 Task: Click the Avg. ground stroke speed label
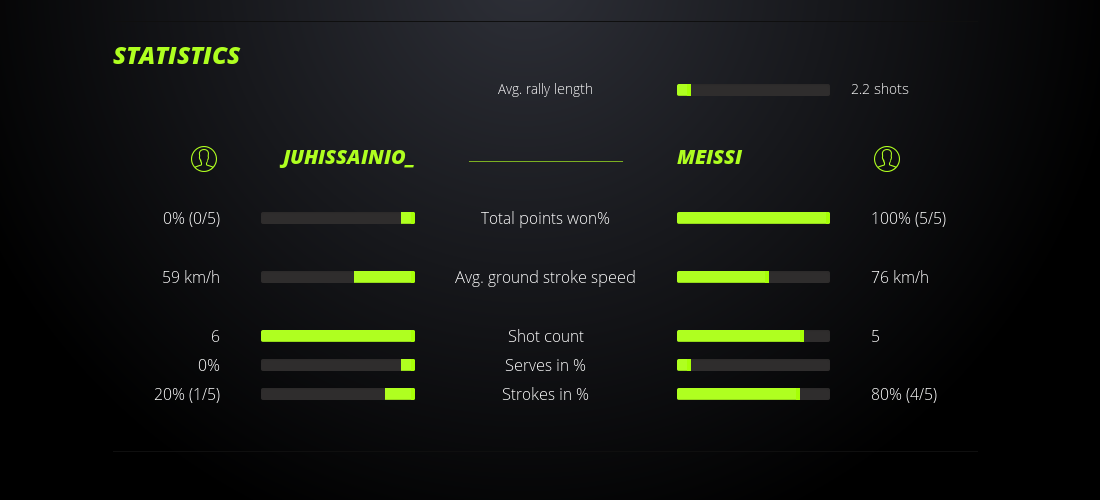pos(545,277)
